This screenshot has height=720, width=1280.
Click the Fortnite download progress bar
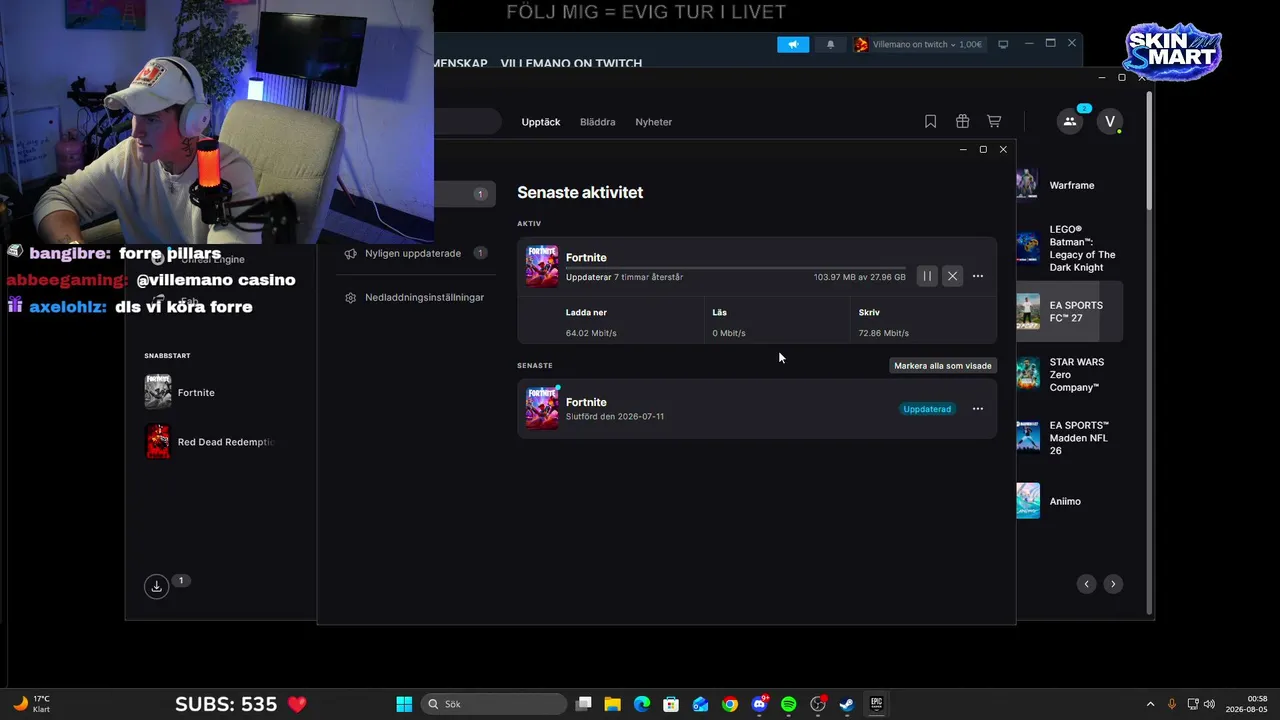pyautogui.click(x=736, y=267)
